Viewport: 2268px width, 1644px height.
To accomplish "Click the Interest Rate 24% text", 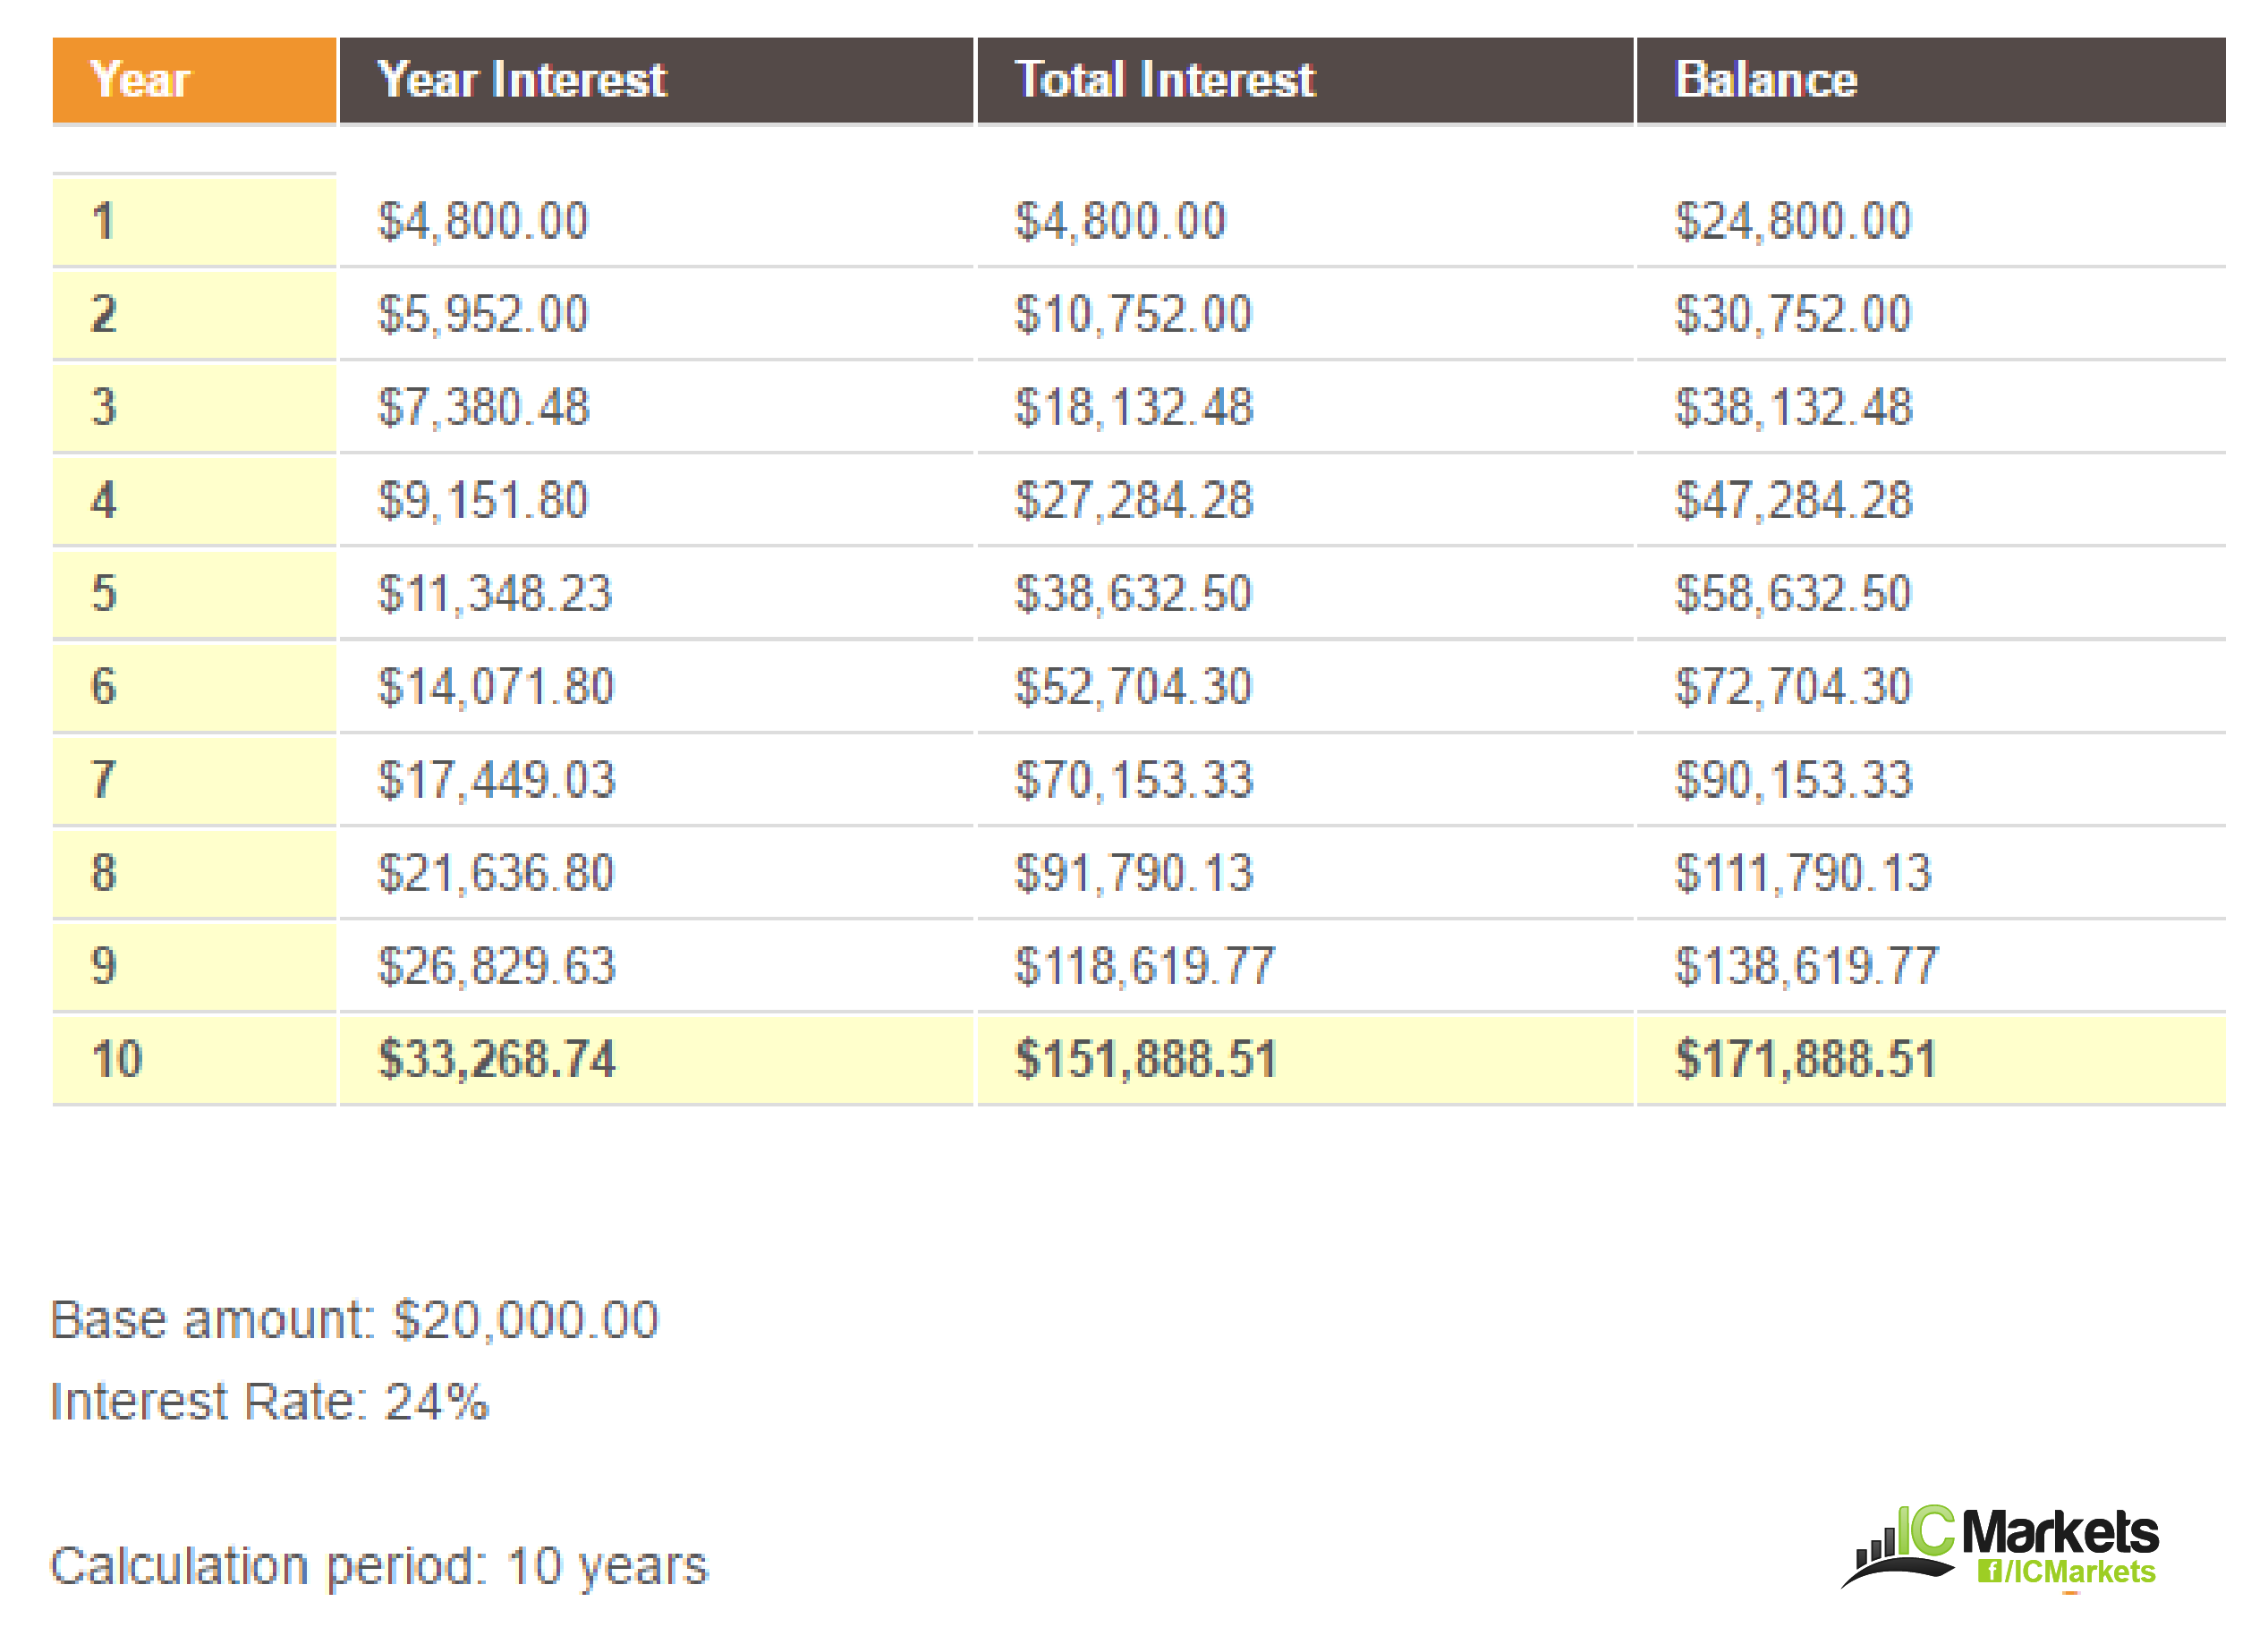I will click(270, 1402).
